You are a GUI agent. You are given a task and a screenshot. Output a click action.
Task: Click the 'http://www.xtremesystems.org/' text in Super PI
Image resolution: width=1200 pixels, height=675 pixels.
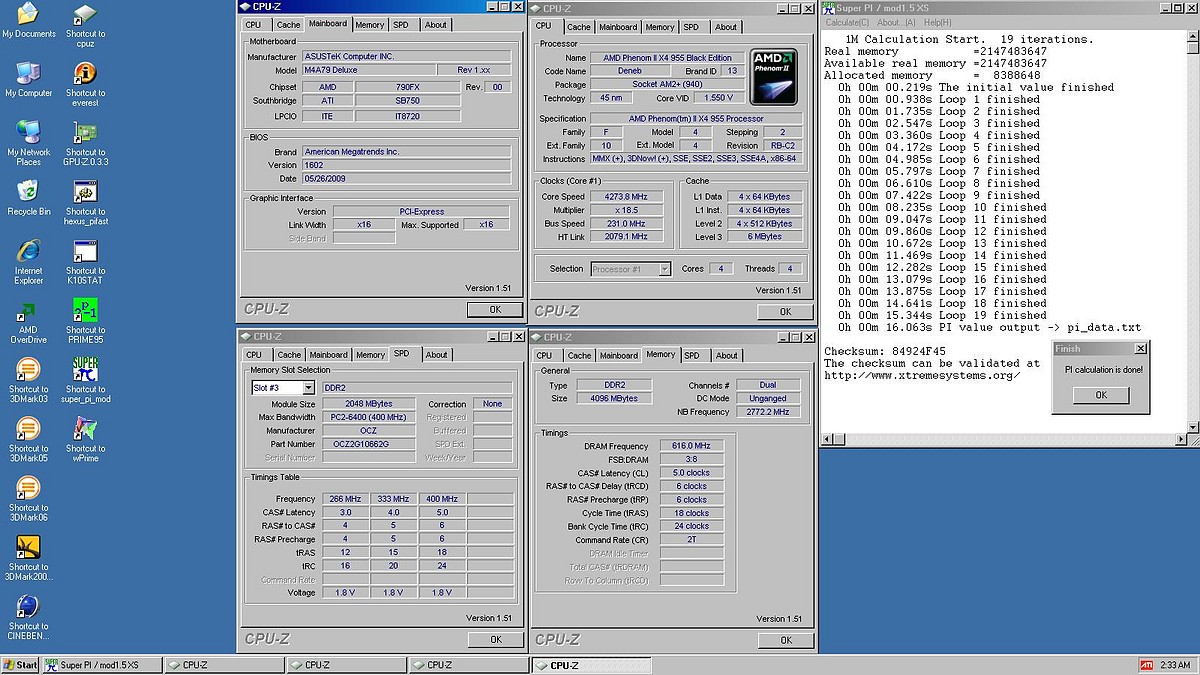click(x=922, y=375)
